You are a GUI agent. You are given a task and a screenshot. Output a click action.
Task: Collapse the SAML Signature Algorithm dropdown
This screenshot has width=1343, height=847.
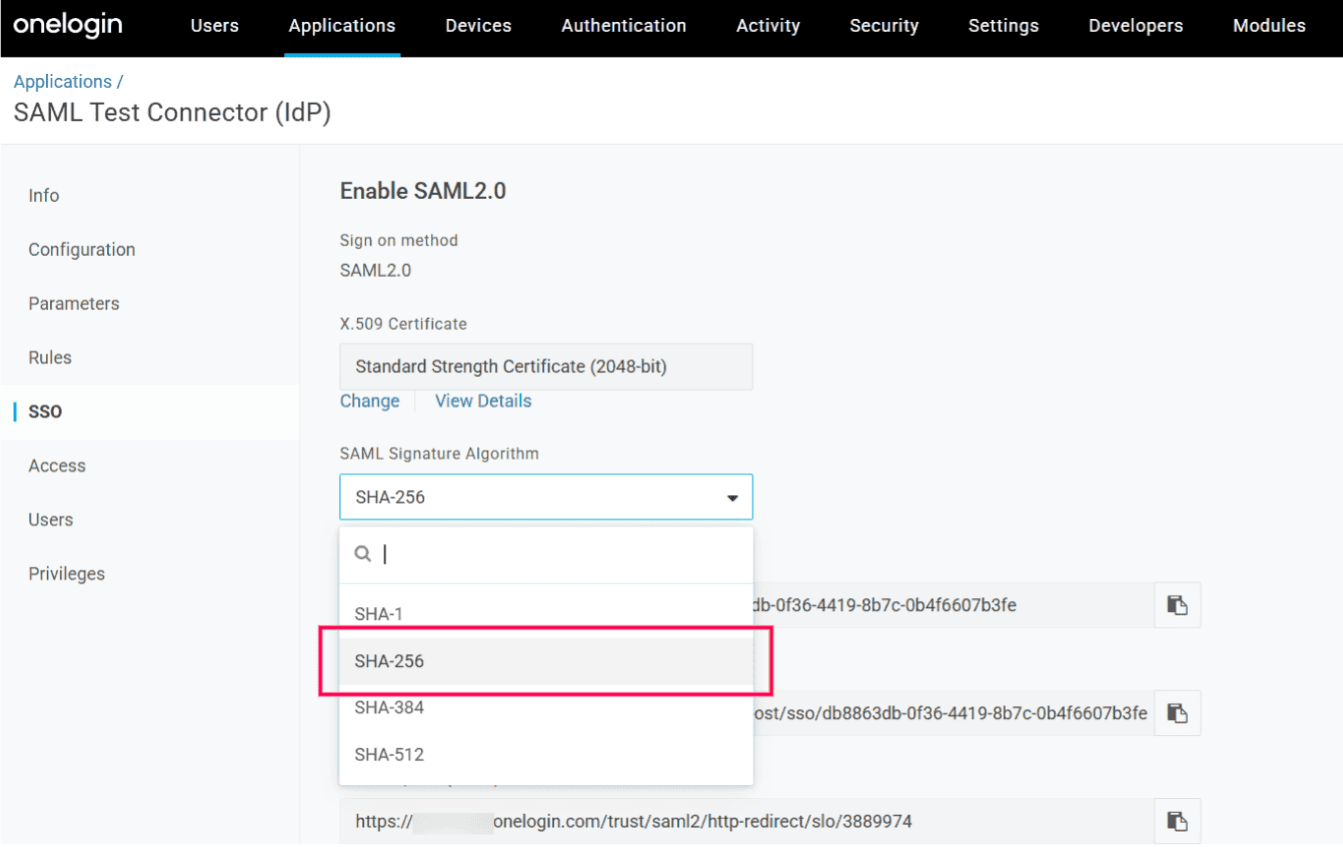point(546,497)
